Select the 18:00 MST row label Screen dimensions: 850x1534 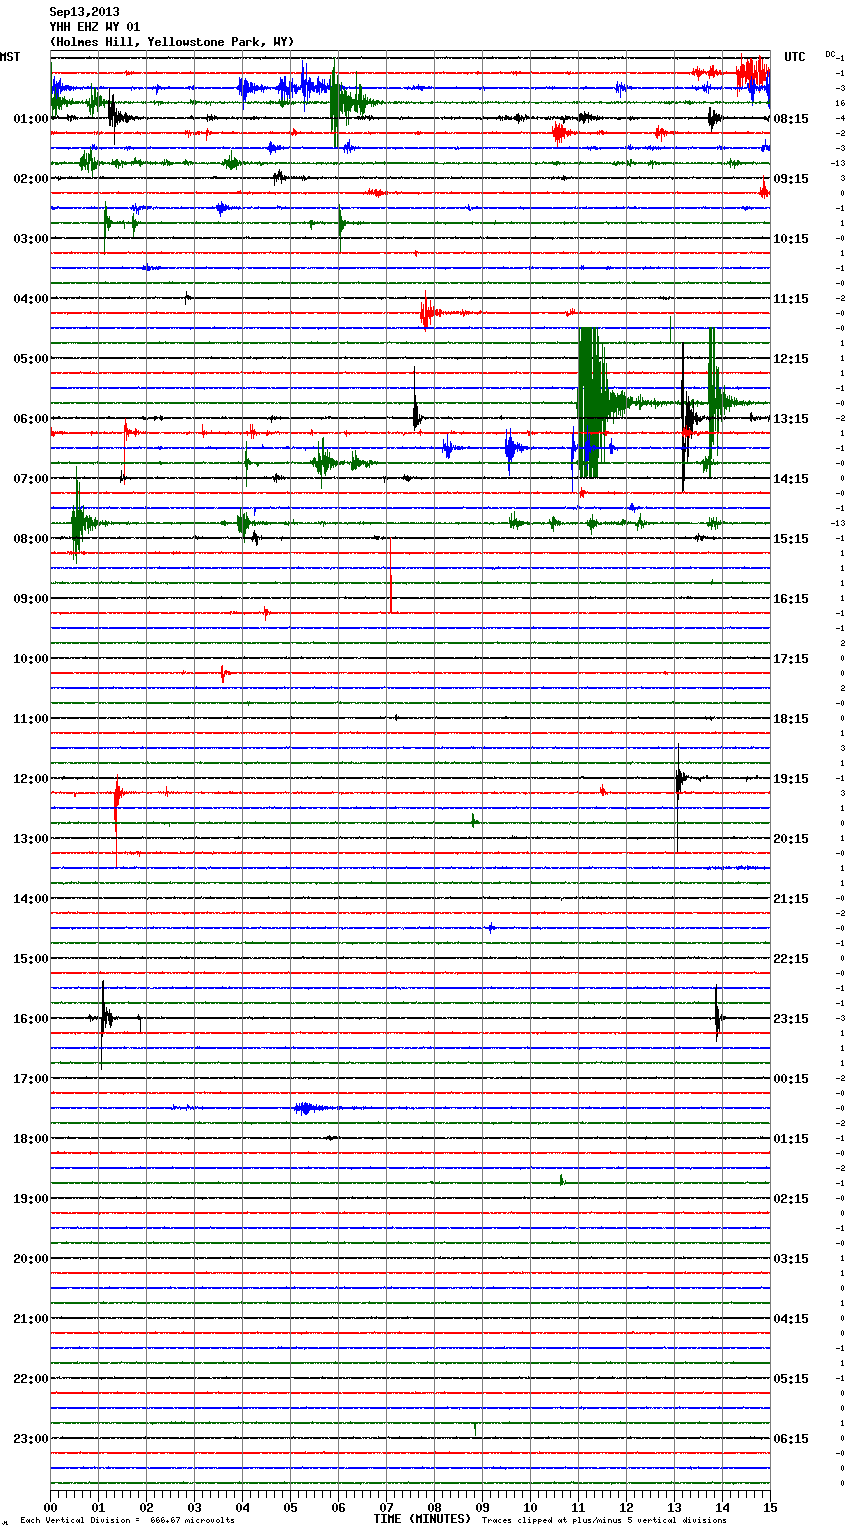coord(30,1139)
